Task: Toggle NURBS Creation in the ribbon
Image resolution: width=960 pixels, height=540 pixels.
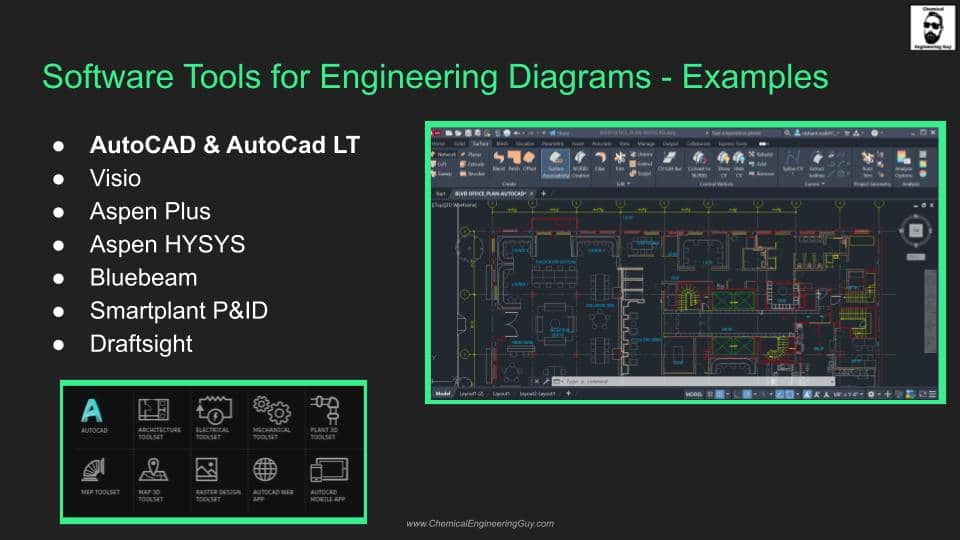Action: (580, 164)
